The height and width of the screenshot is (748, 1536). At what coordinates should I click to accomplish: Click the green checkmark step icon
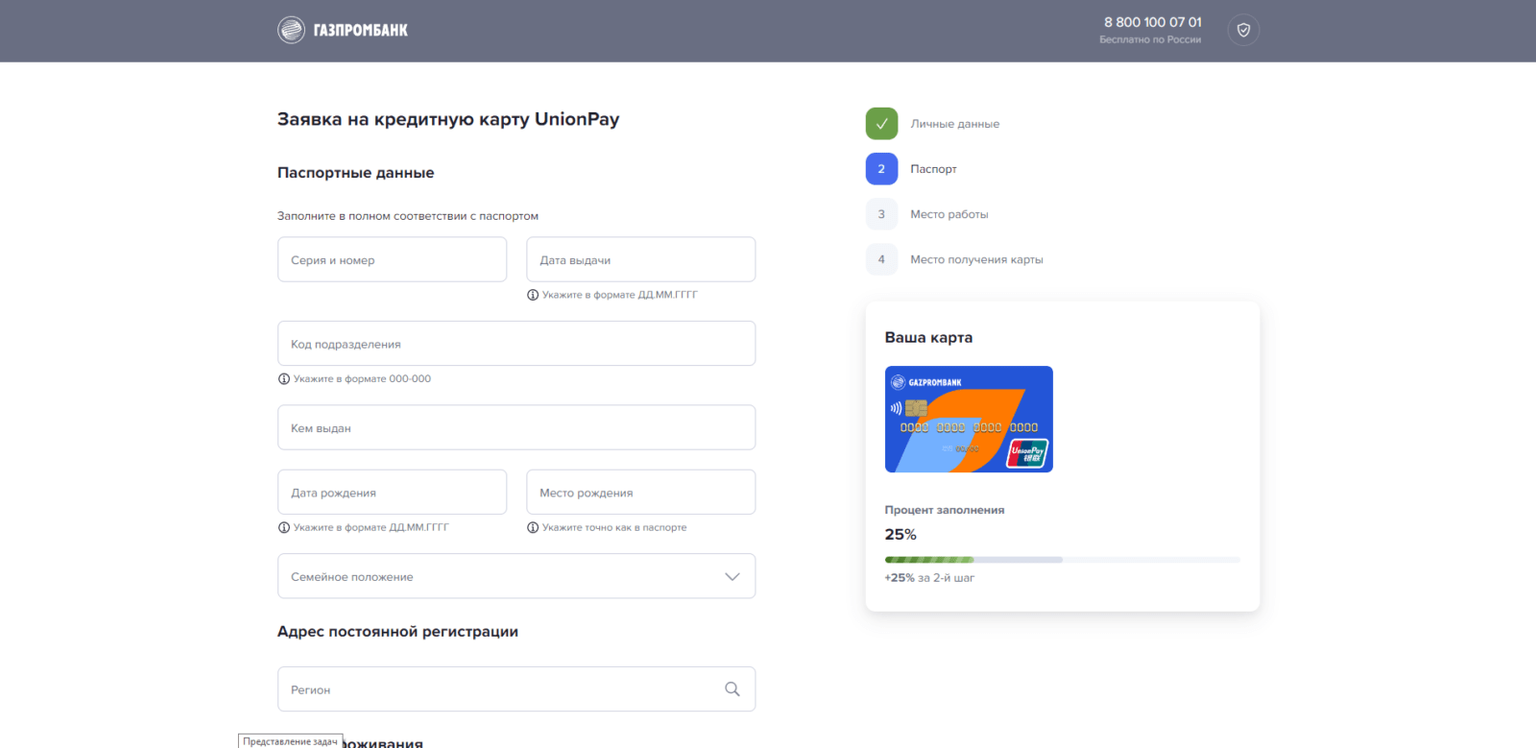881,124
